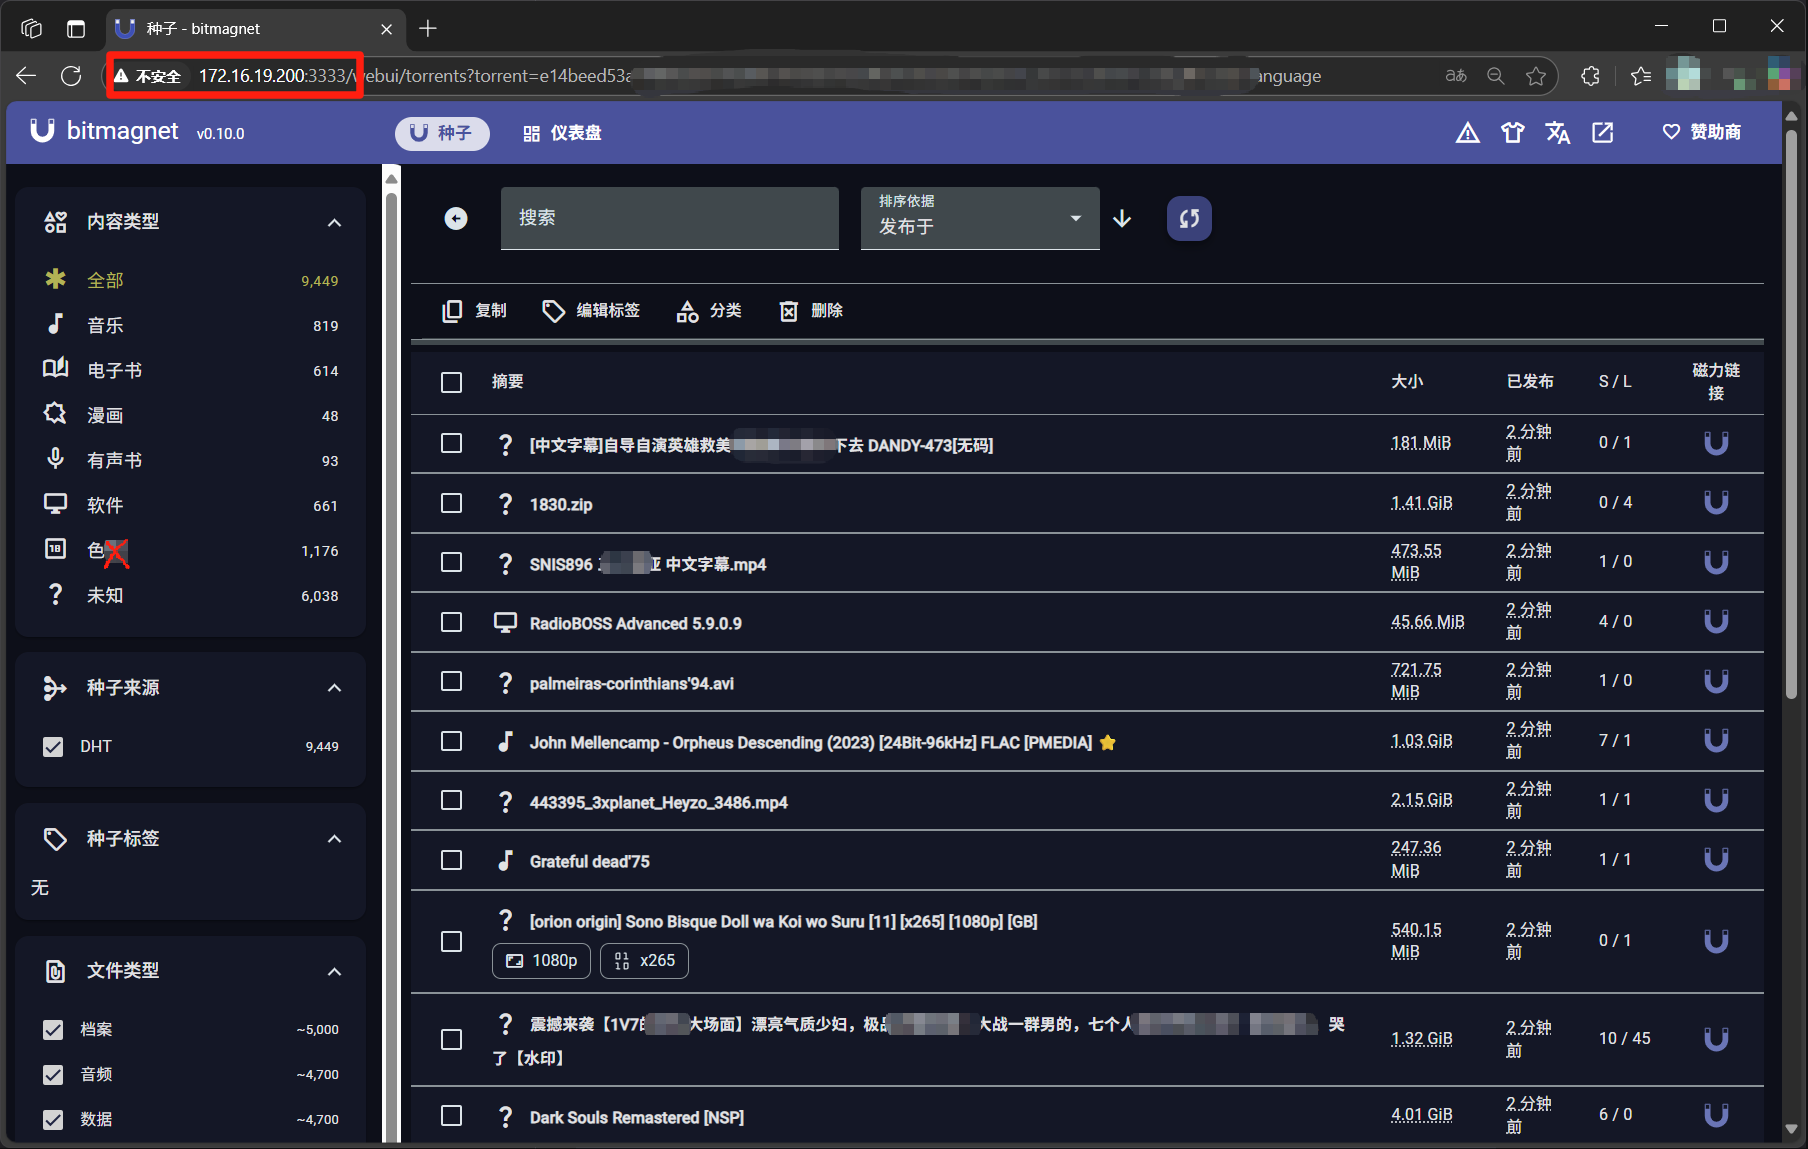Click the back arrow circle beside search

point(456,219)
